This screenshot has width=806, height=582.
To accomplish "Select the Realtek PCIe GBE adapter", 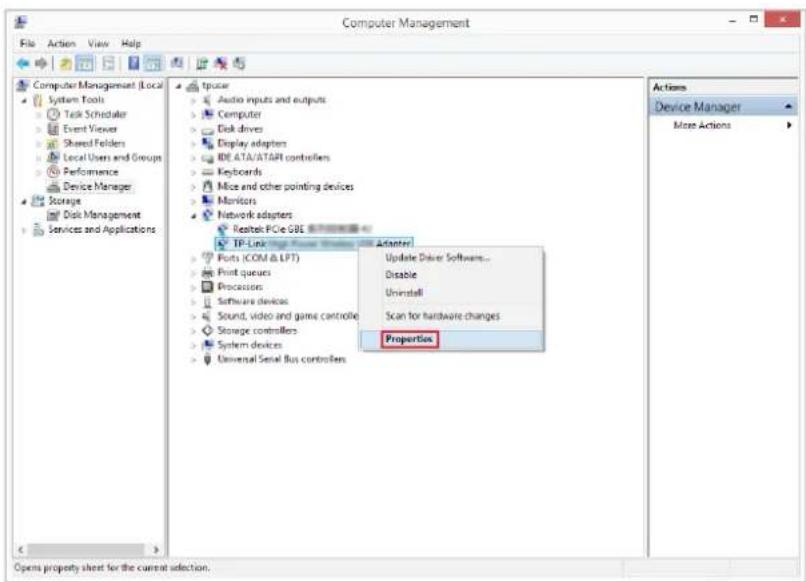I will 301,229.
